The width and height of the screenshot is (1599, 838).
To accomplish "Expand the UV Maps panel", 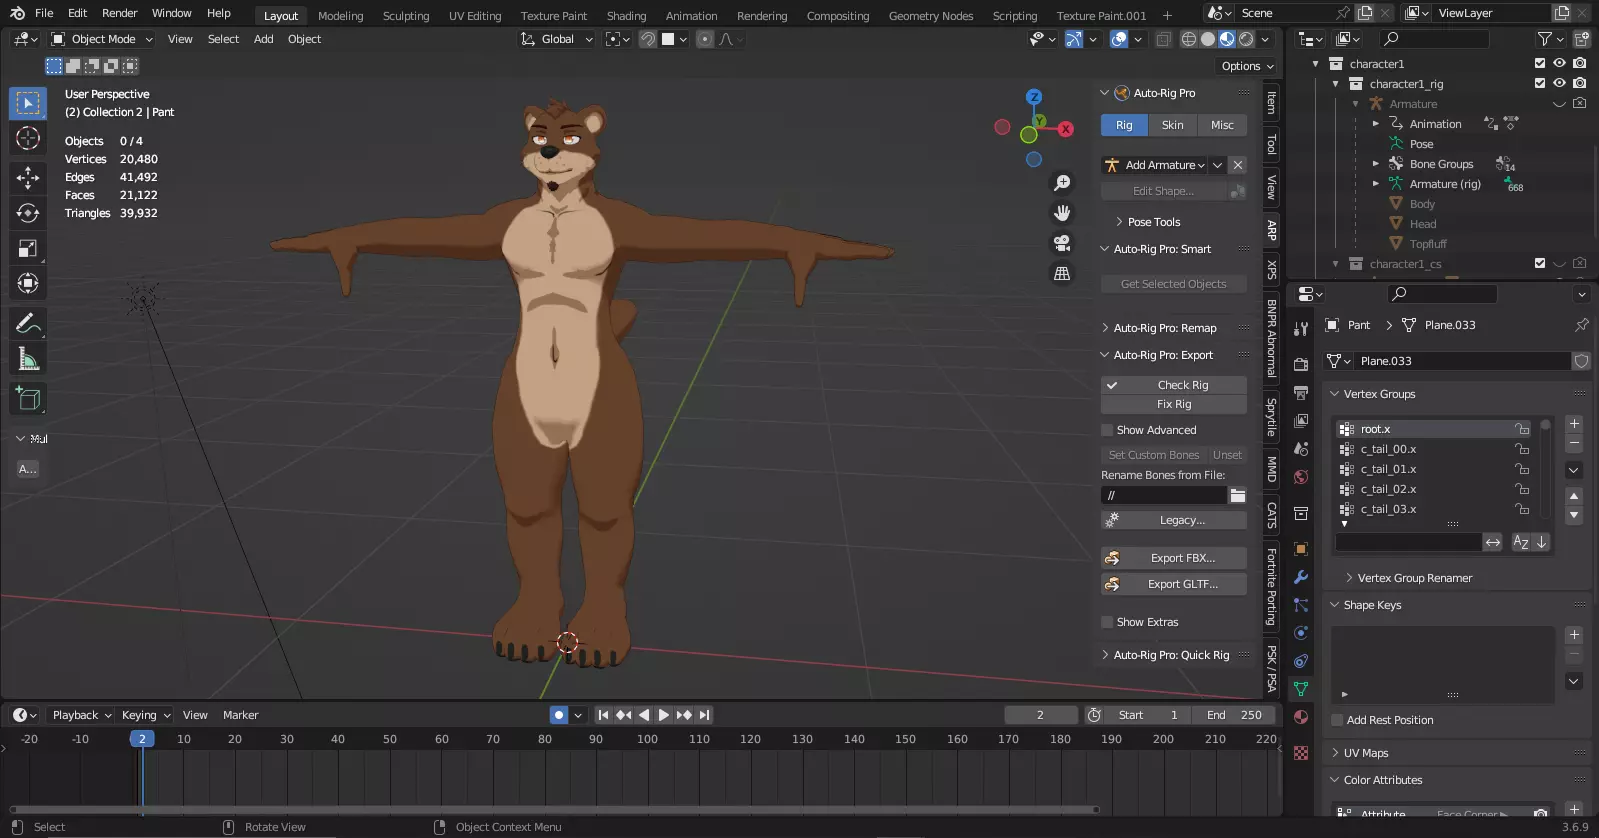I will [x=1365, y=753].
